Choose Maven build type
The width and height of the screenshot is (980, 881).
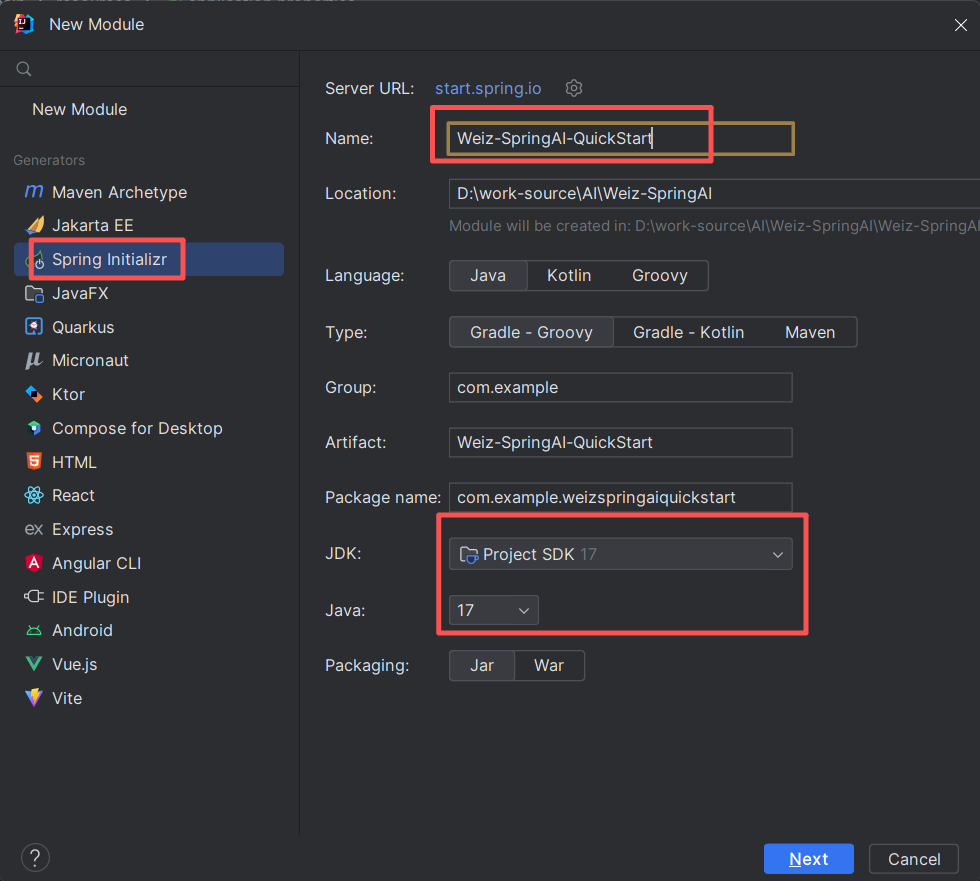[810, 332]
